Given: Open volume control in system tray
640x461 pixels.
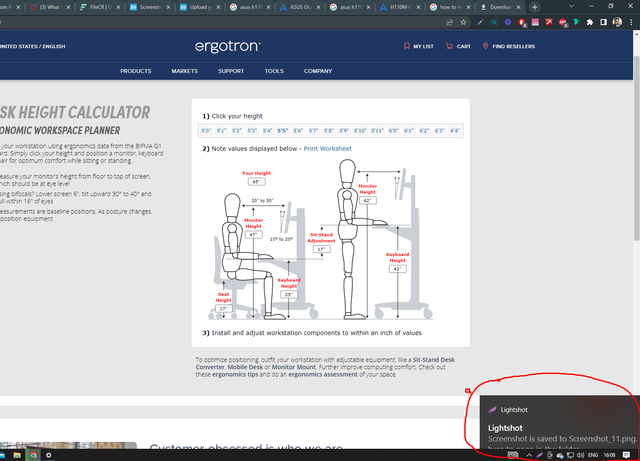Looking at the screenshot, I should click(580, 455).
